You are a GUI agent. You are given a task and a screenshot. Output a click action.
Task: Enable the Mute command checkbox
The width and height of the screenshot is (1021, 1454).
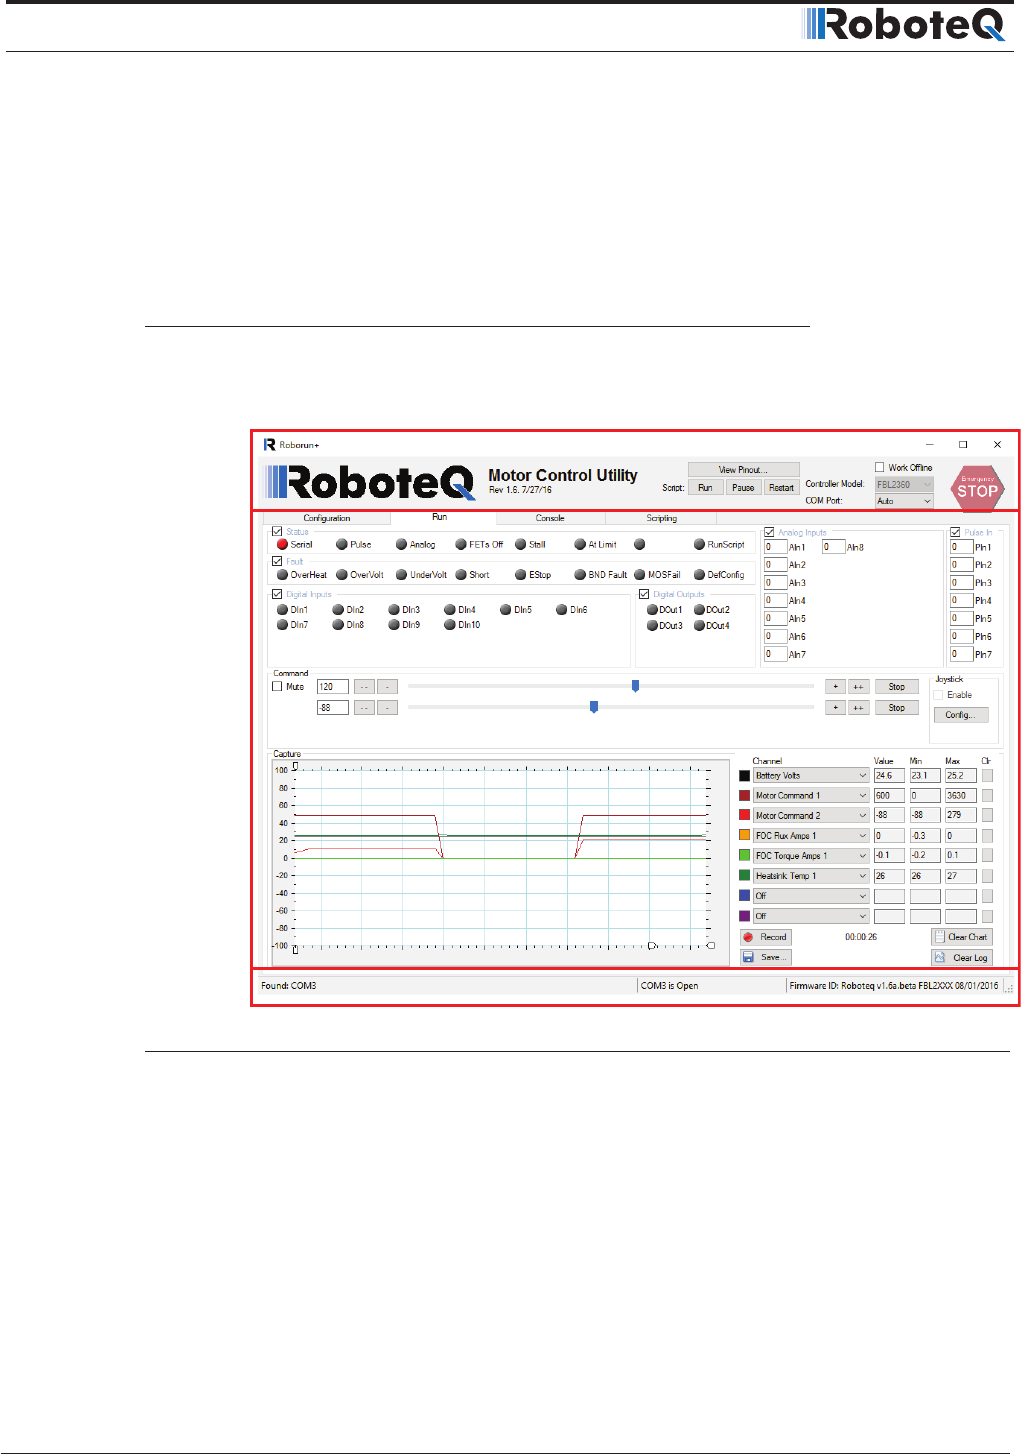tap(277, 687)
